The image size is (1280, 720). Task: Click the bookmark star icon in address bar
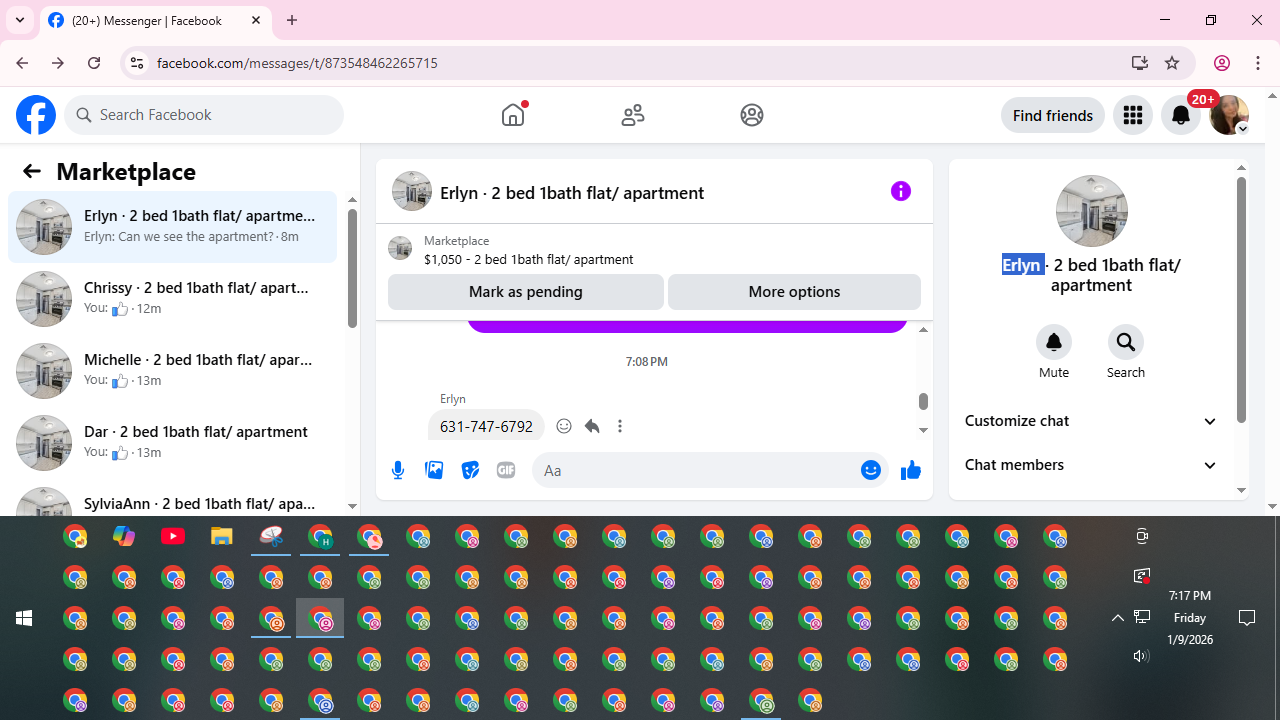1172,63
